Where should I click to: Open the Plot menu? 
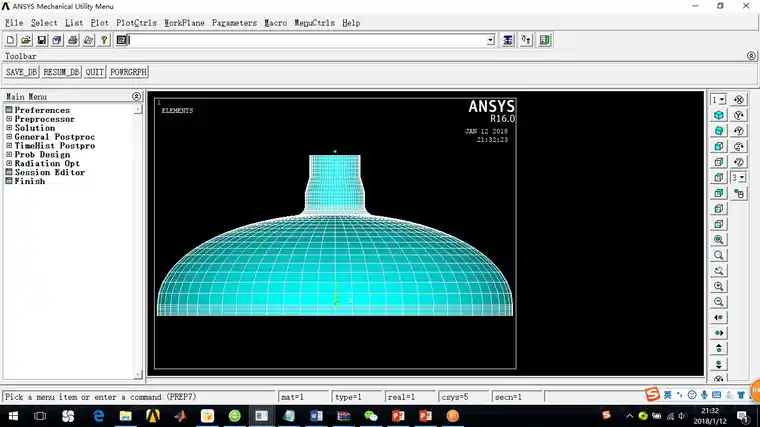click(x=99, y=23)
